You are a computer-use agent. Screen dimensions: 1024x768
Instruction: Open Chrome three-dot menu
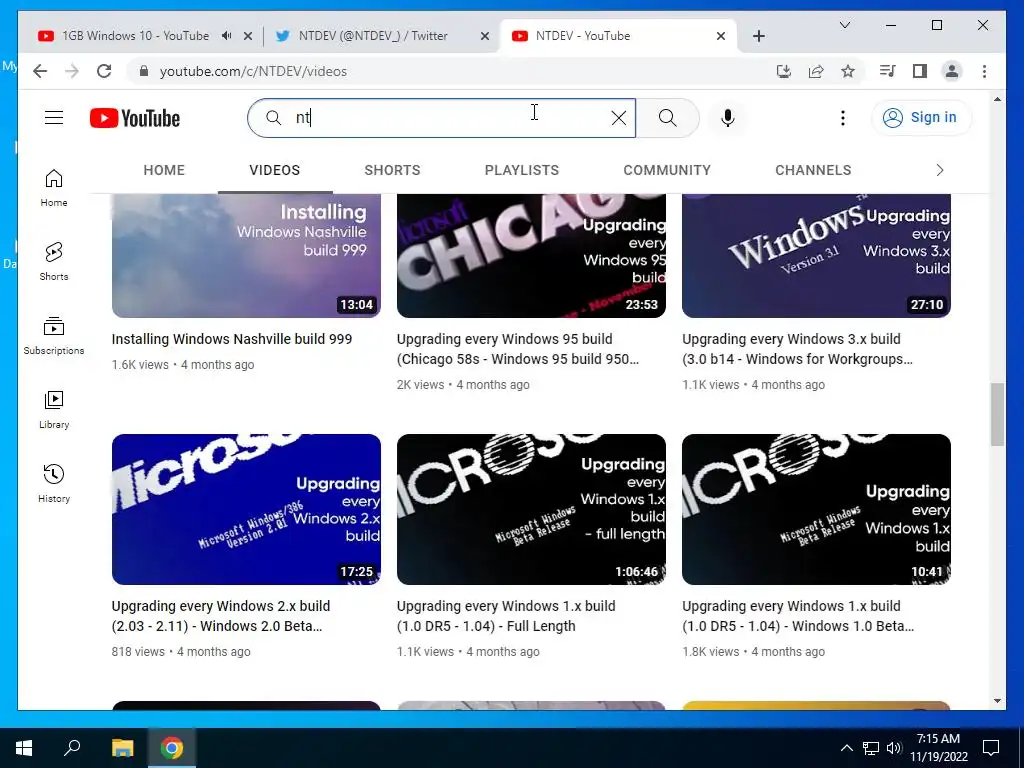click(984, 71)
